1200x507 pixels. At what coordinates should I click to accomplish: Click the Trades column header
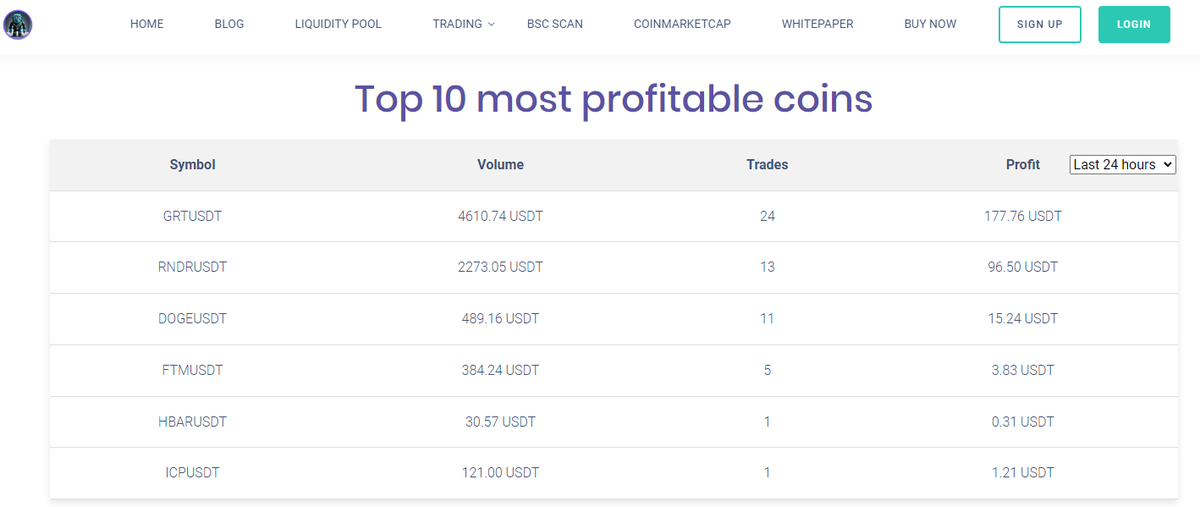point(767,165)
